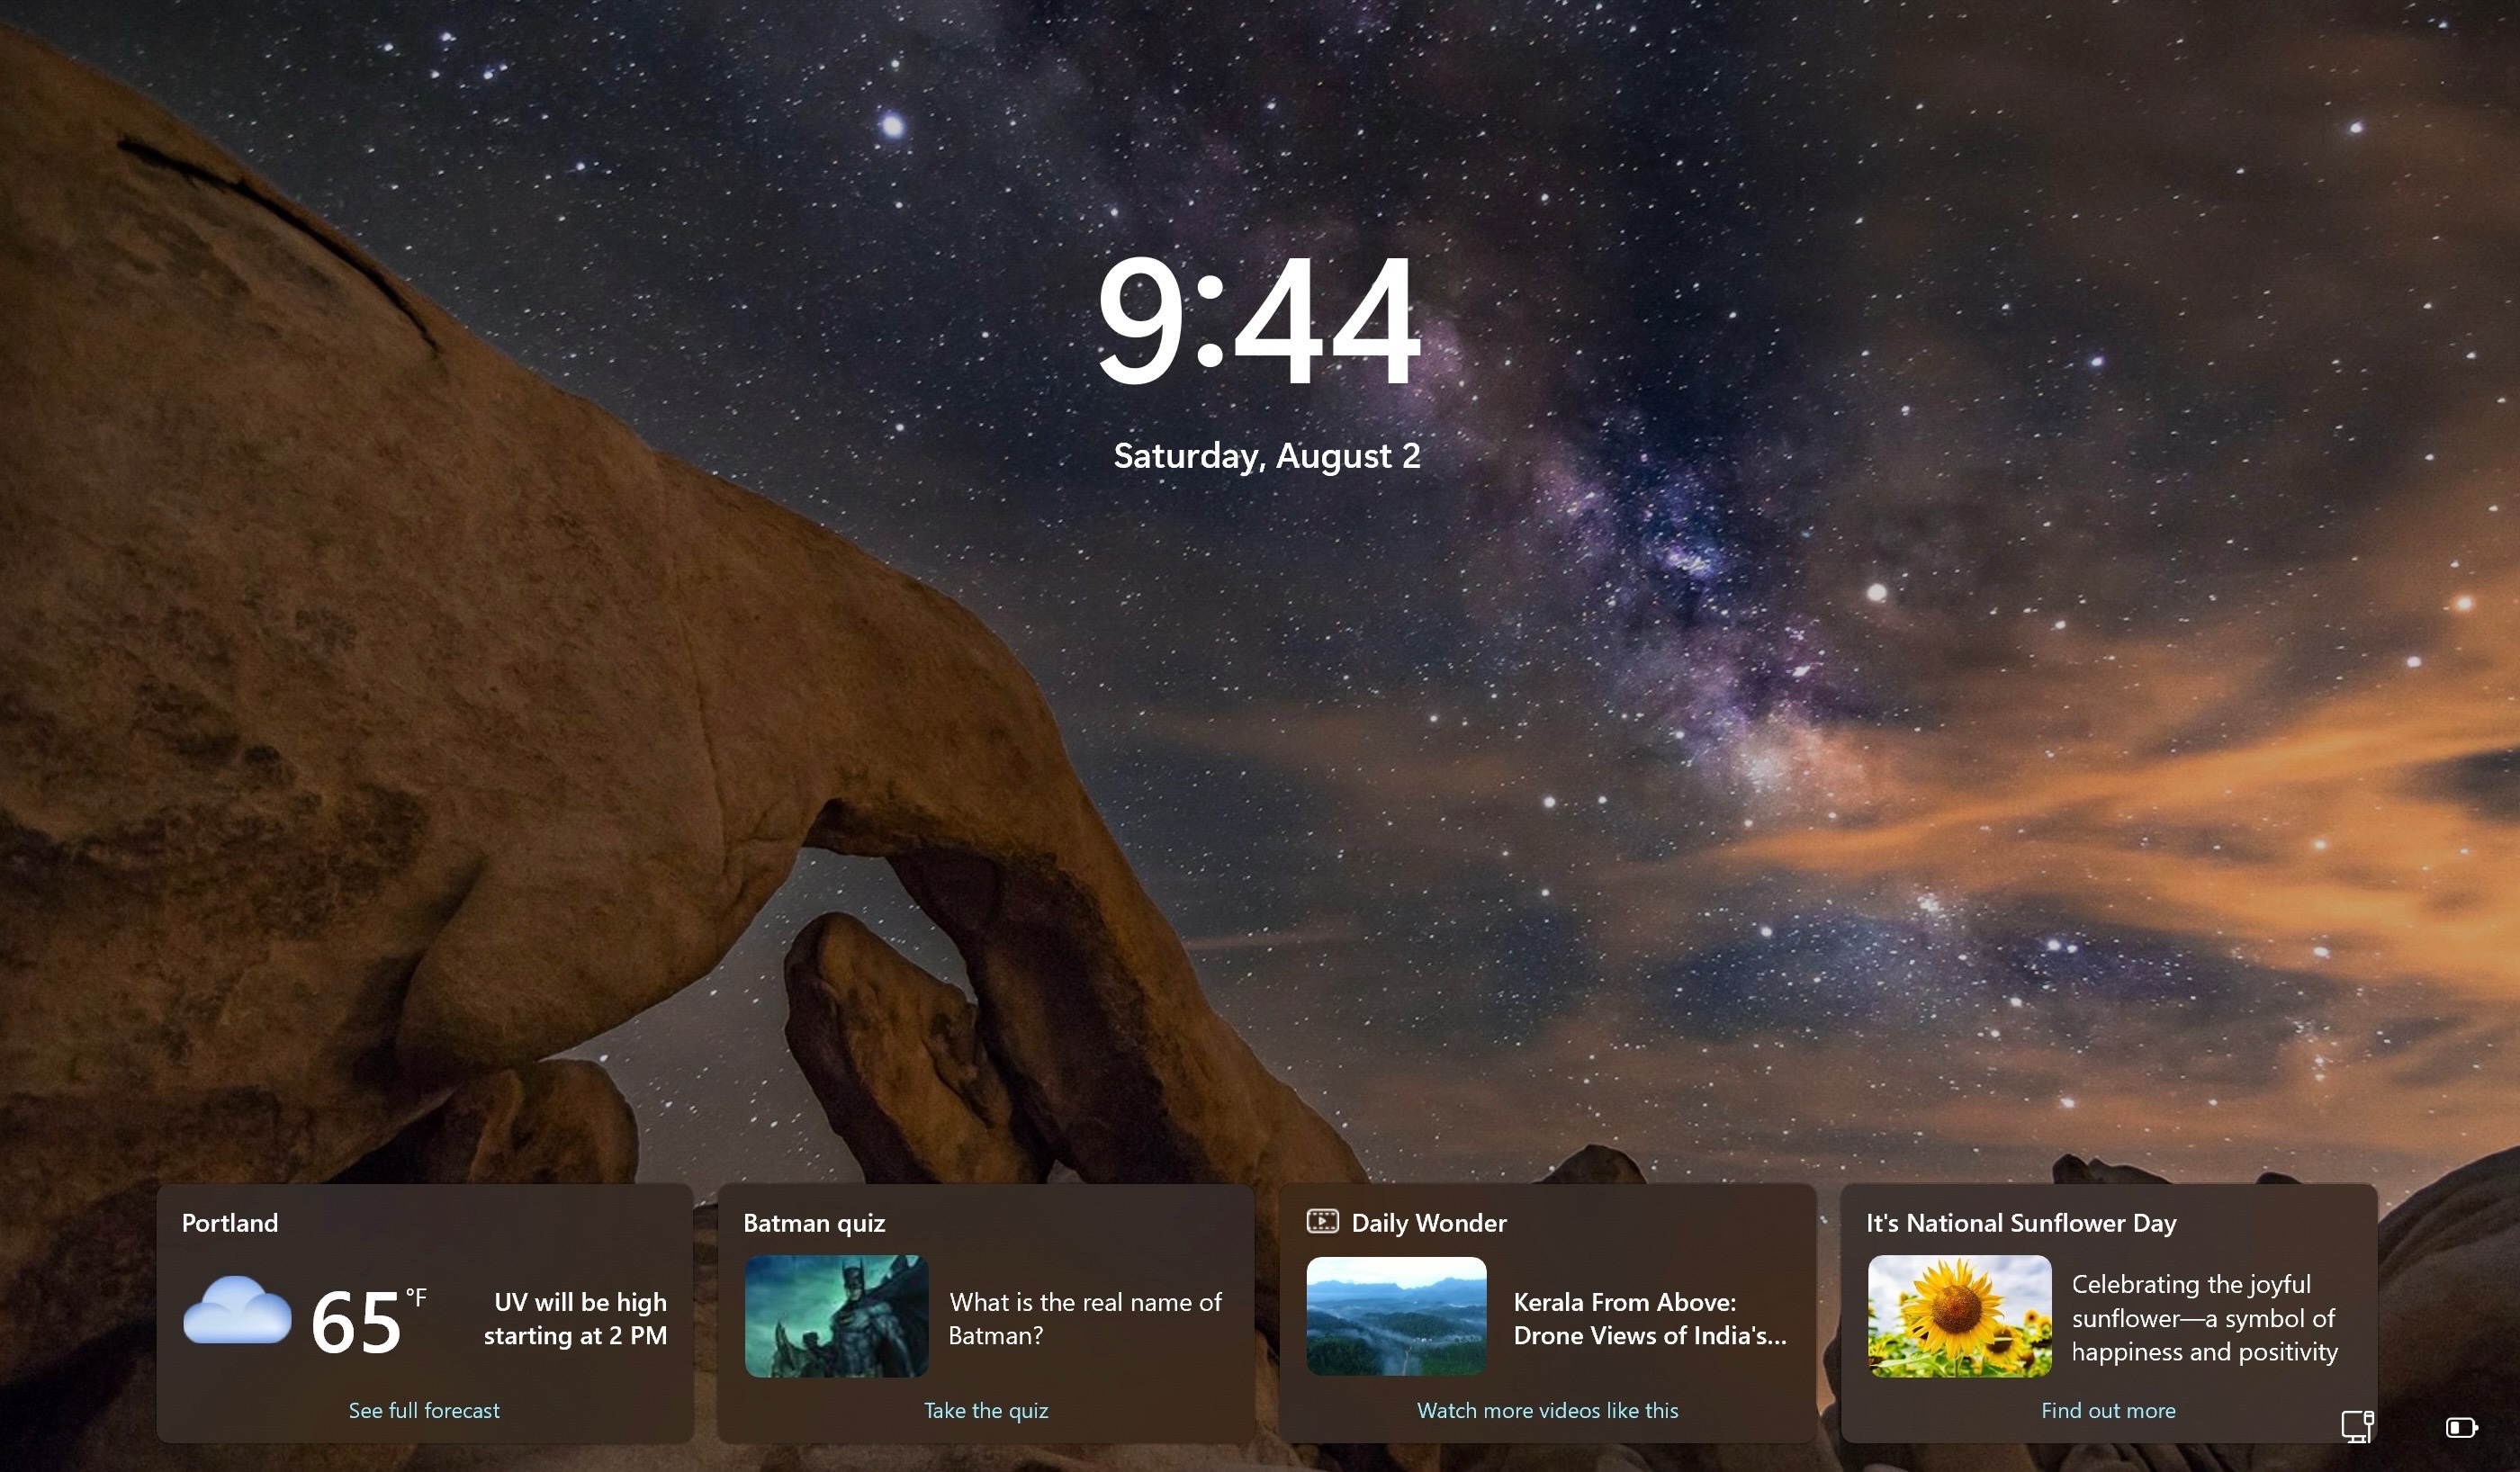Click the wired network status icon

click(2357, 1426)
